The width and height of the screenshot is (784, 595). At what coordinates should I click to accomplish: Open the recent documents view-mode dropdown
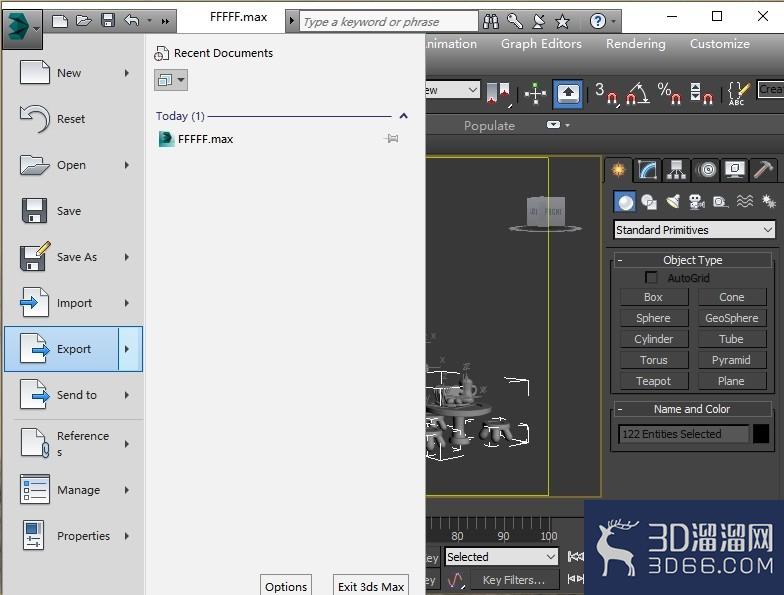pyautogui.click(x=170, y=80)
